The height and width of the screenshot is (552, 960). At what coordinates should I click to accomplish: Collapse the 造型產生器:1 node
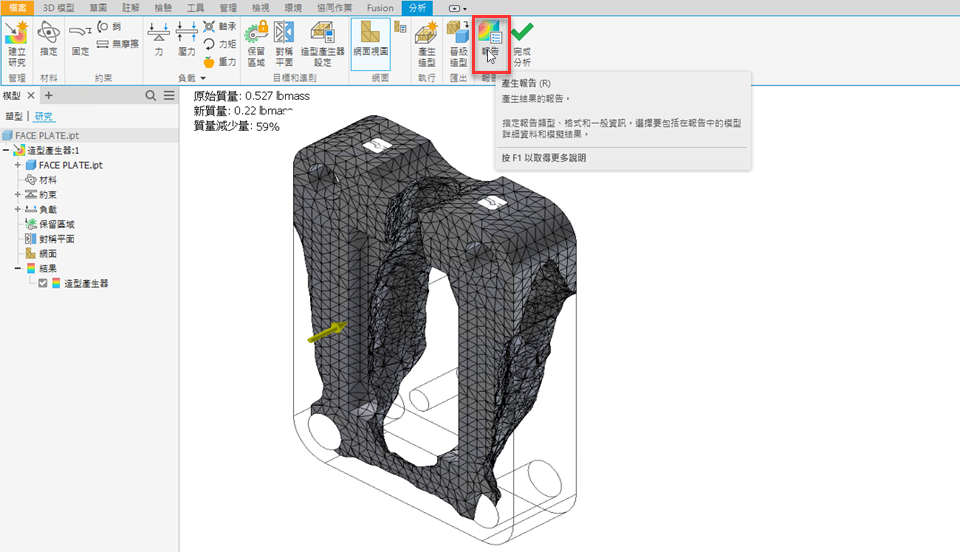coord(6,150)
